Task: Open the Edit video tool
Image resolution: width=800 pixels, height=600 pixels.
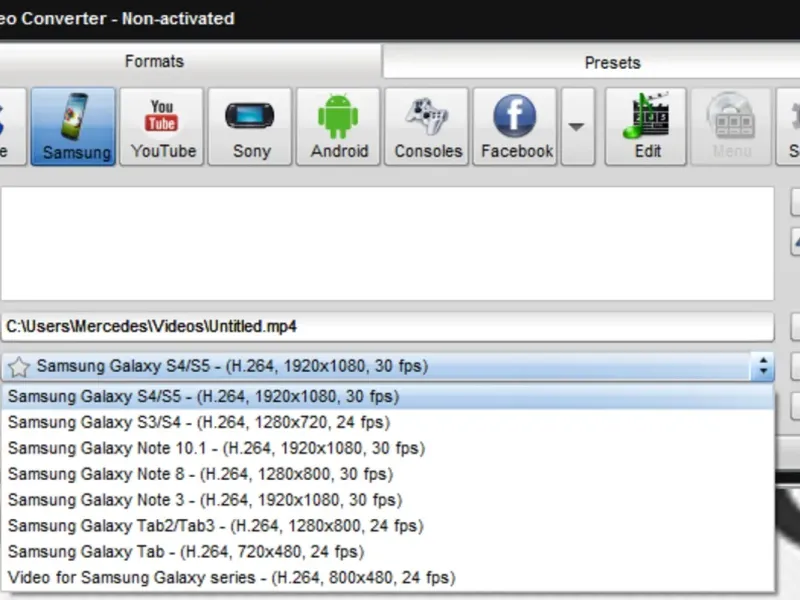Action: pos(646,126)
